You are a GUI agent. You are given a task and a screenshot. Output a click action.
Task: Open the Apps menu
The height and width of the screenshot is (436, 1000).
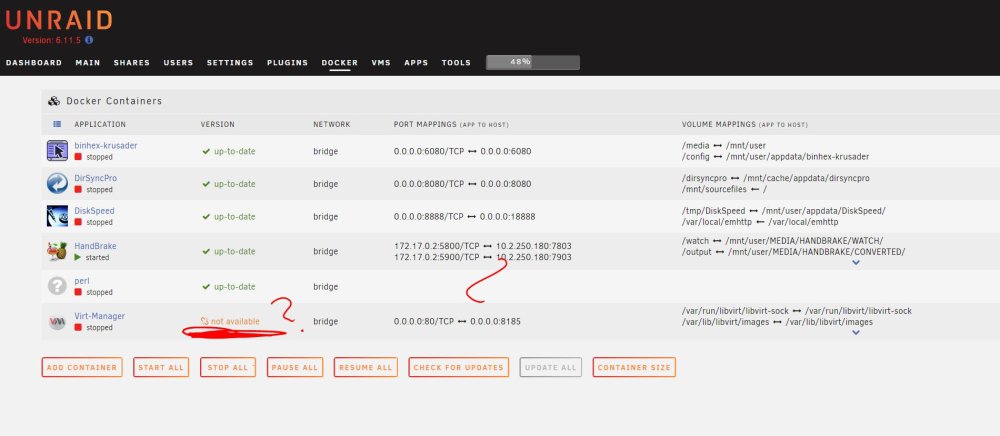(416, 62)
